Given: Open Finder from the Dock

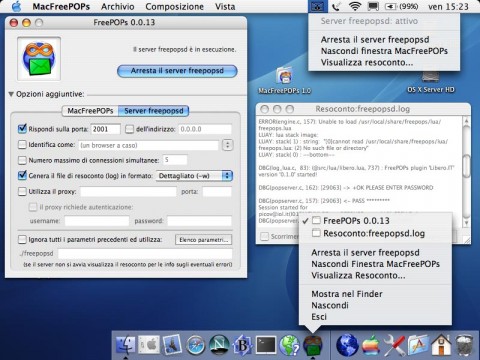Looking at the screenshot, I should pos(126,345).
